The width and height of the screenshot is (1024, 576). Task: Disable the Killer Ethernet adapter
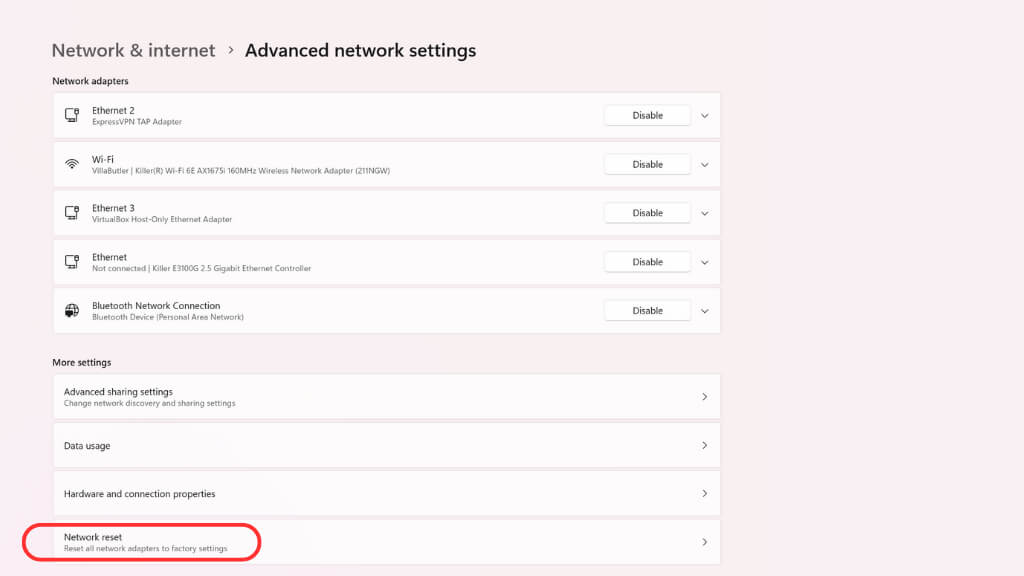[x=647, y=262]
